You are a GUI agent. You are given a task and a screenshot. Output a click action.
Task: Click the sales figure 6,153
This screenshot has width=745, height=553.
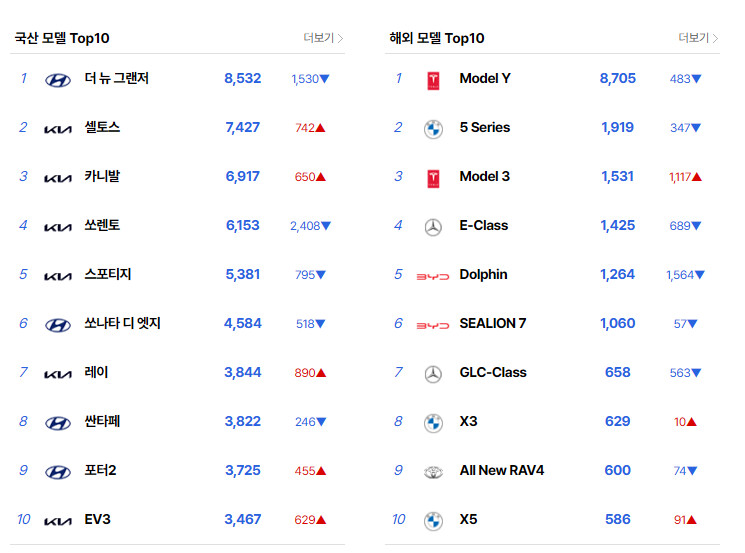[243, 225]
